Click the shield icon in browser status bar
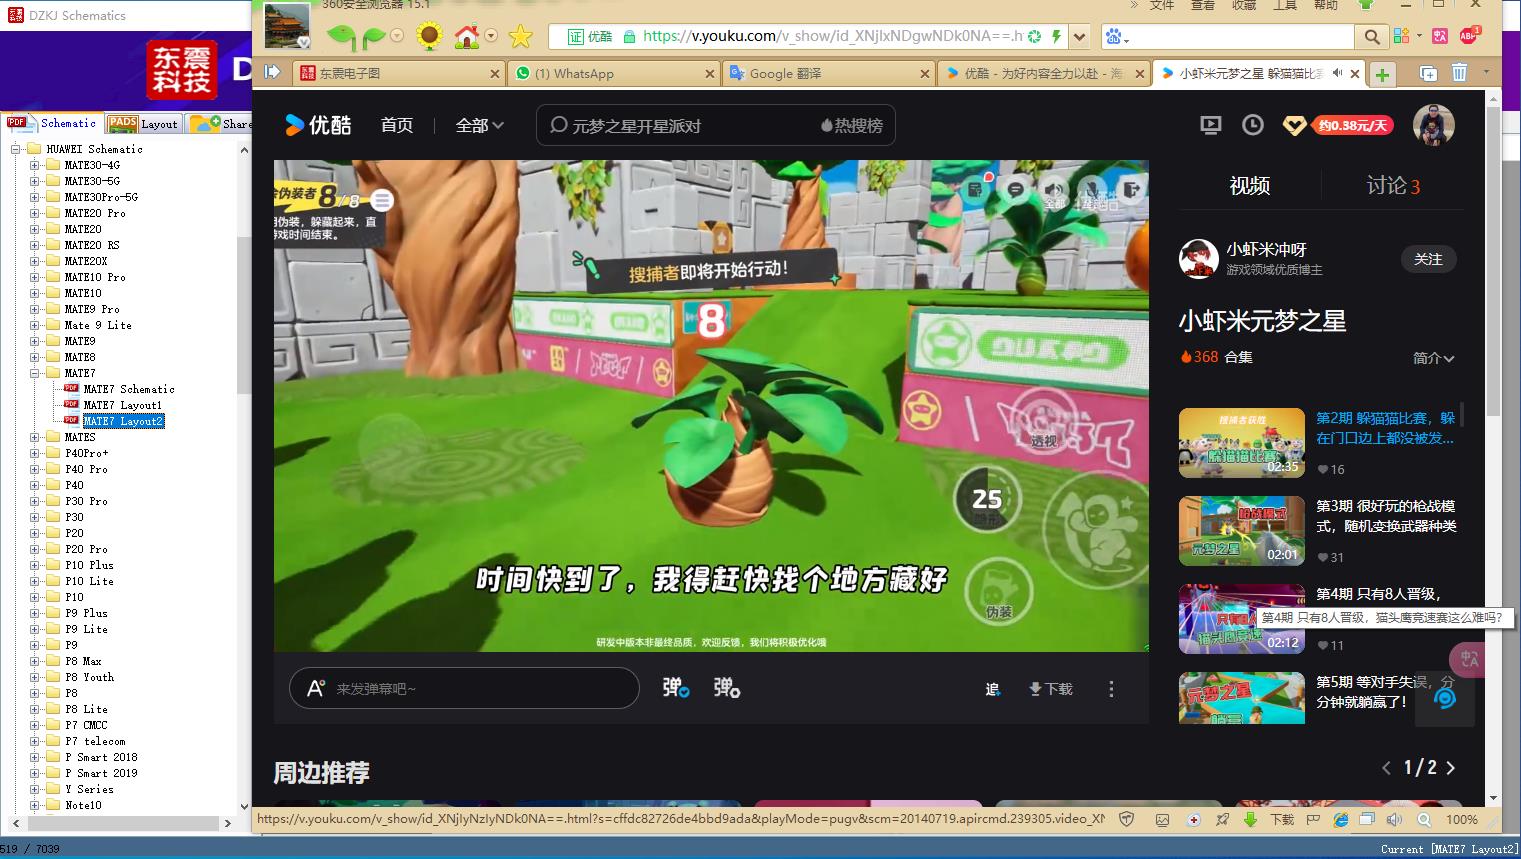This screenshot has width=1521, height=859. pyautogui.click(x=1127, y=819)
